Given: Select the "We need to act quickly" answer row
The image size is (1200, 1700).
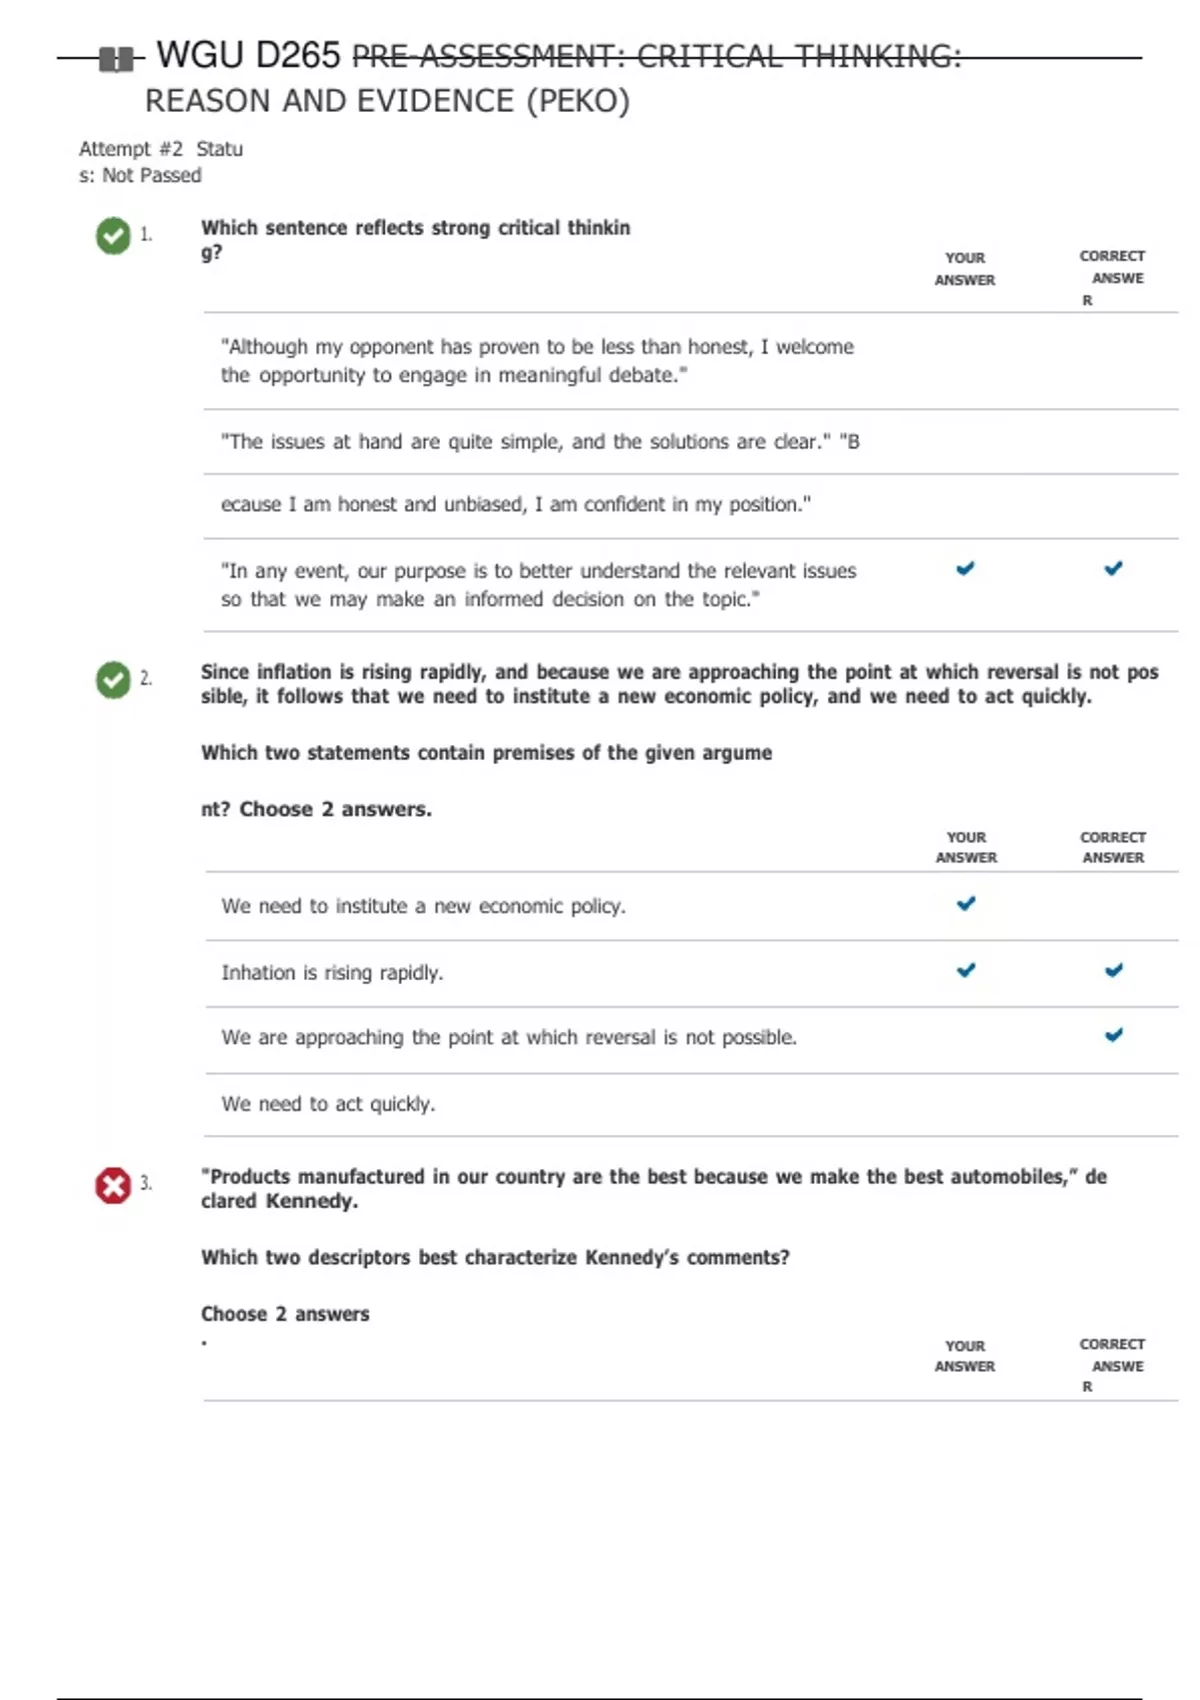Looking at the screenshot, I should [x=328, y=1104].
